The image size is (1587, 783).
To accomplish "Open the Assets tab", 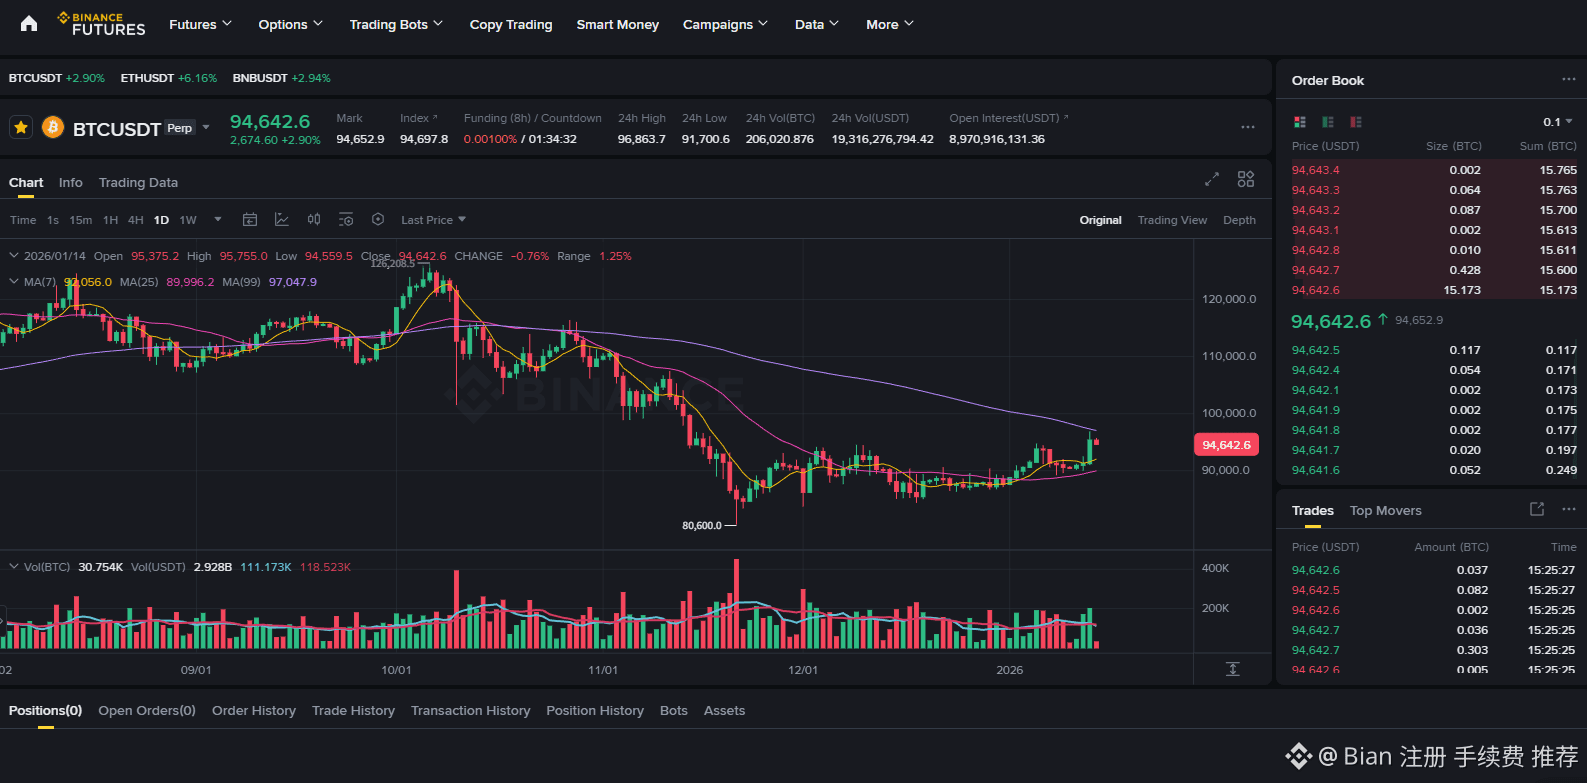I will tap(724, 710).
